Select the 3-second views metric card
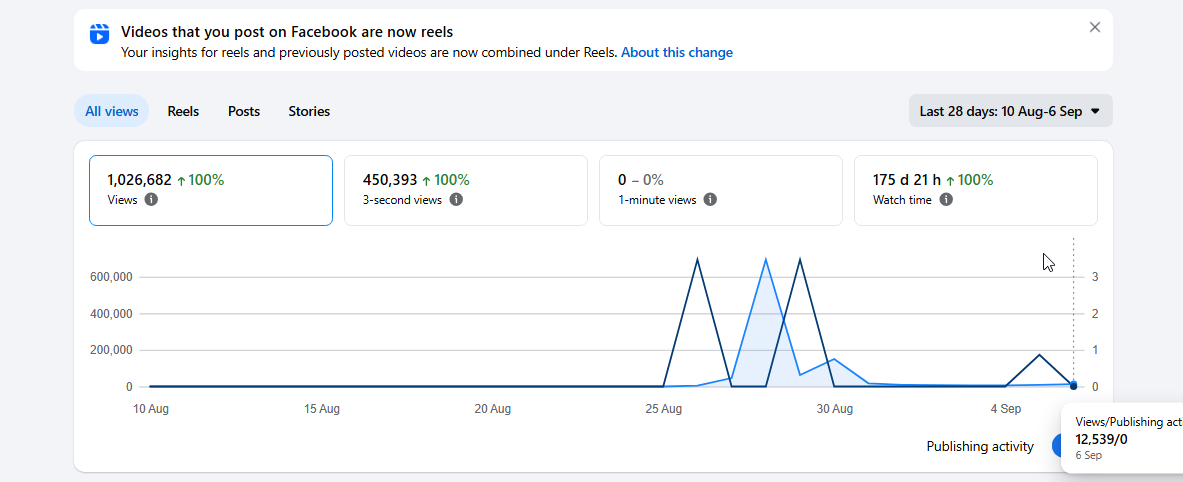Image resolution: width=1183 pixels, height=482 pixels. click(466, 190)
